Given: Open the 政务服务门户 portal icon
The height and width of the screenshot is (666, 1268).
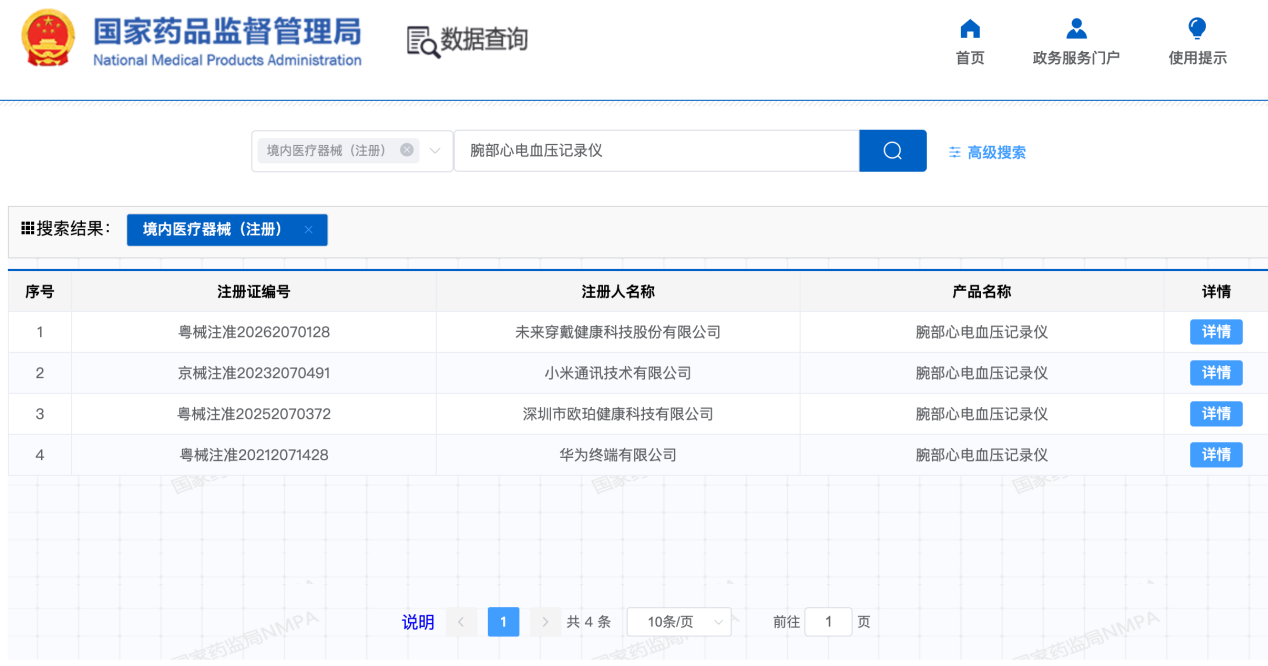Looking at the screenshot, I should click(1076, 29).
